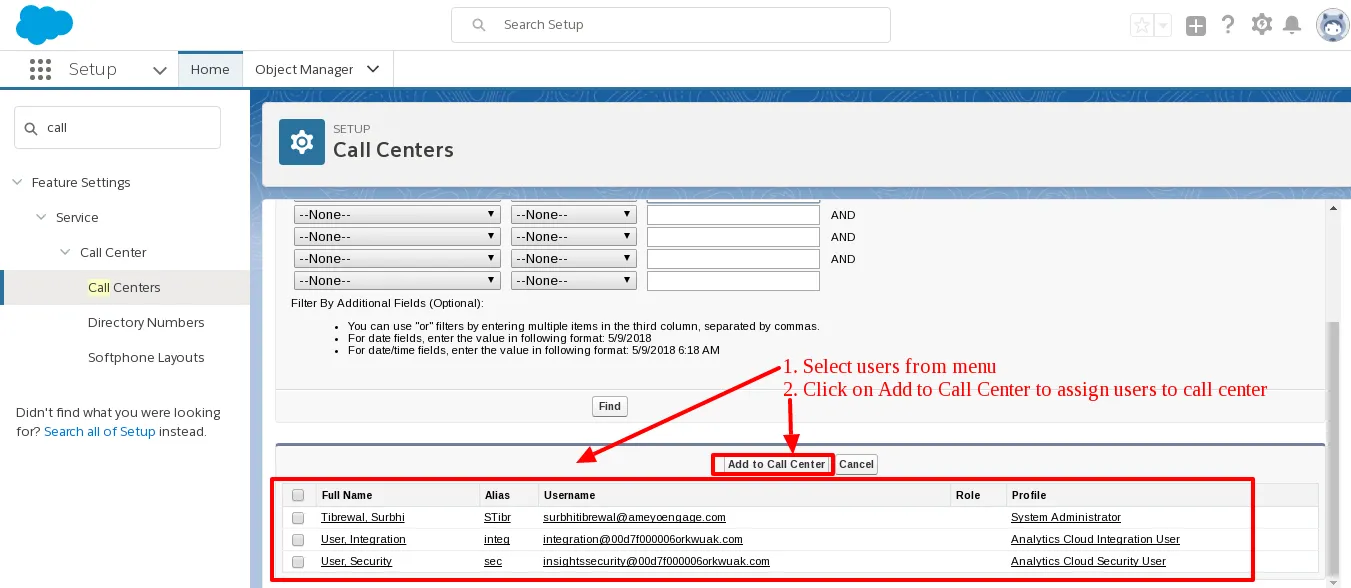Open the Help question mark icon
Screen dimensions: 1351x588
click(x=1229, y=25)
